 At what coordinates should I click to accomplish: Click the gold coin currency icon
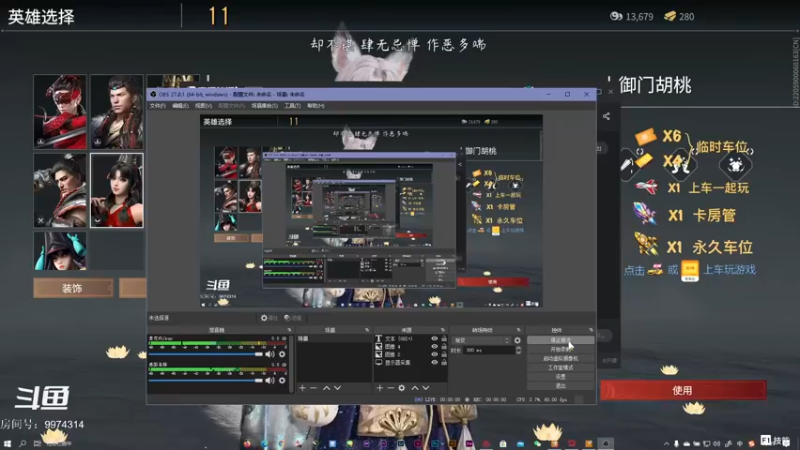pyautogui.click(x=616, y=16)
